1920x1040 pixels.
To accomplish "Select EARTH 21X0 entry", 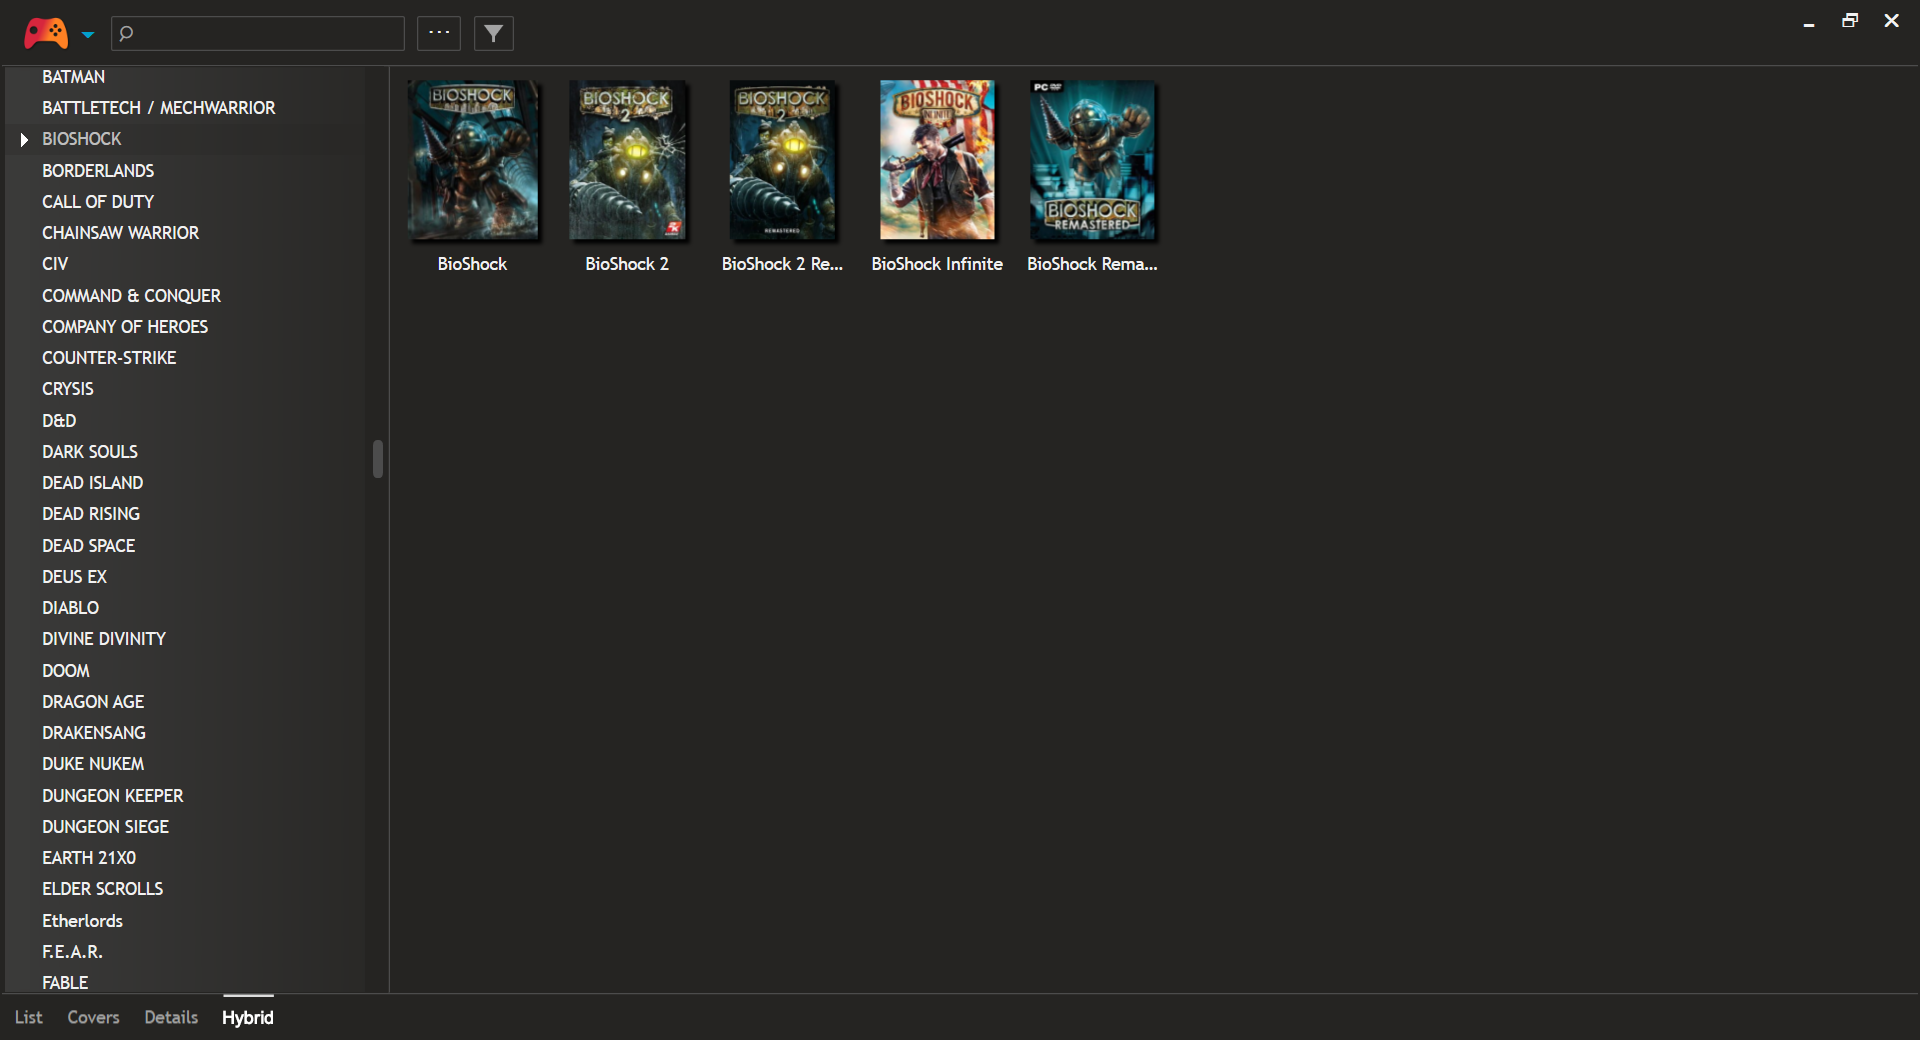I will coord(89,858).
